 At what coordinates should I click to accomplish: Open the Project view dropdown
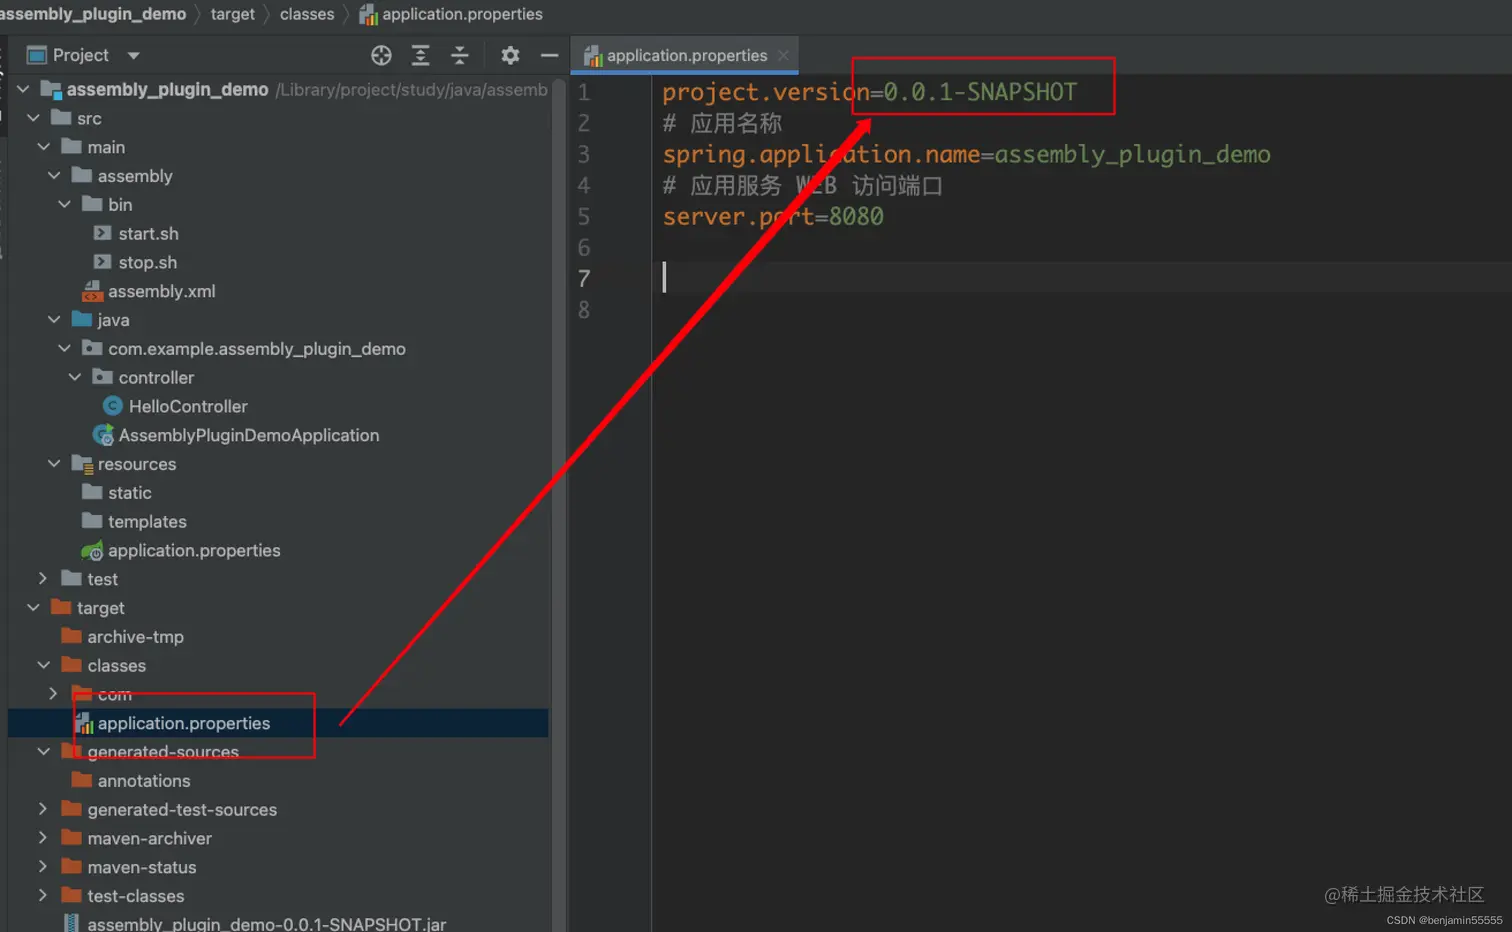(x=133, y=56)
